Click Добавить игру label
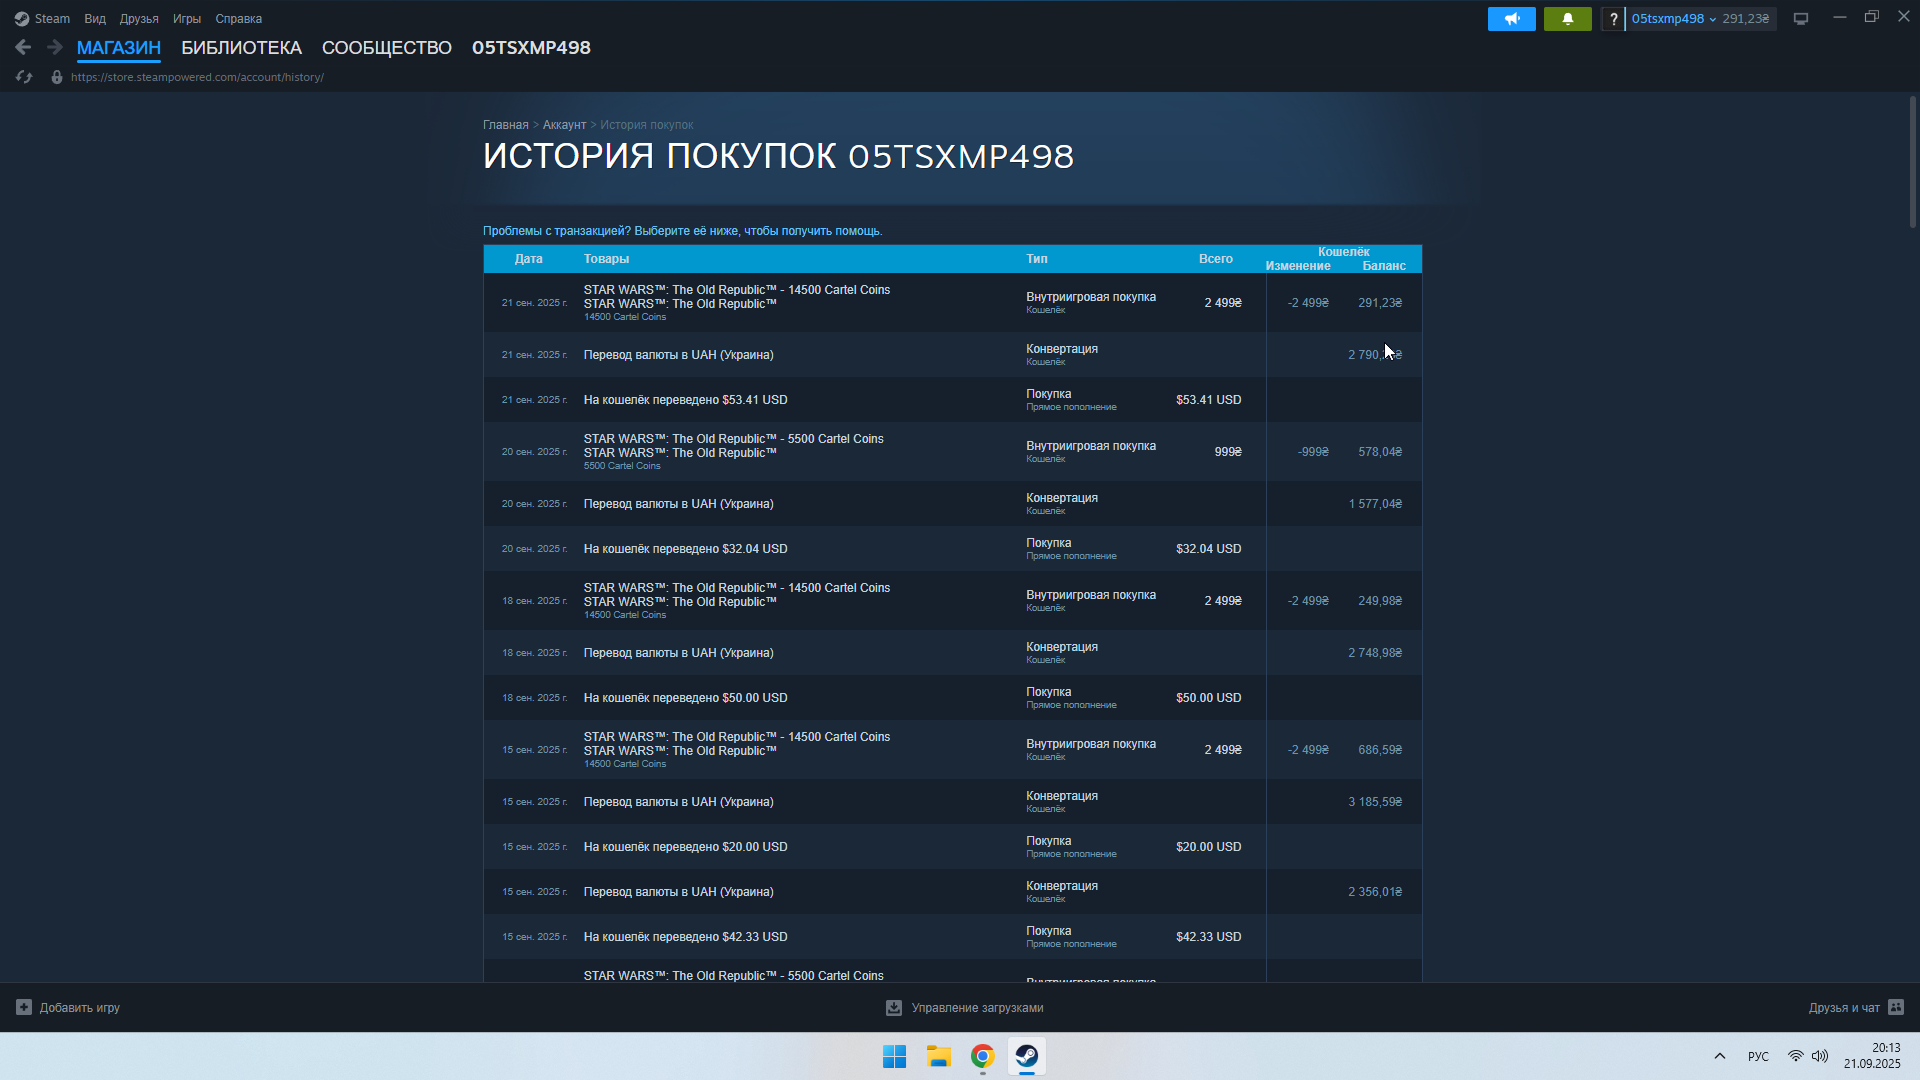The image size is (1920, 1080). pyautogui.click(x=80, y=1008)
